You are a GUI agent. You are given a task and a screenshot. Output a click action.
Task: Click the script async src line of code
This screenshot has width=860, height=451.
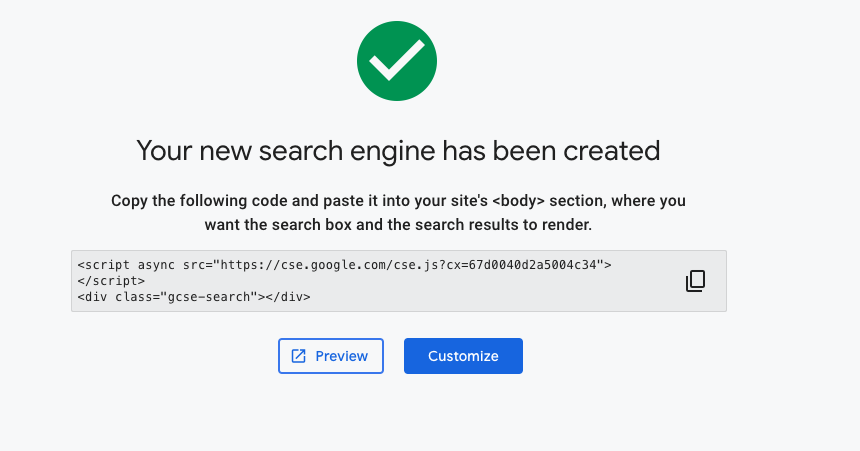344,265
